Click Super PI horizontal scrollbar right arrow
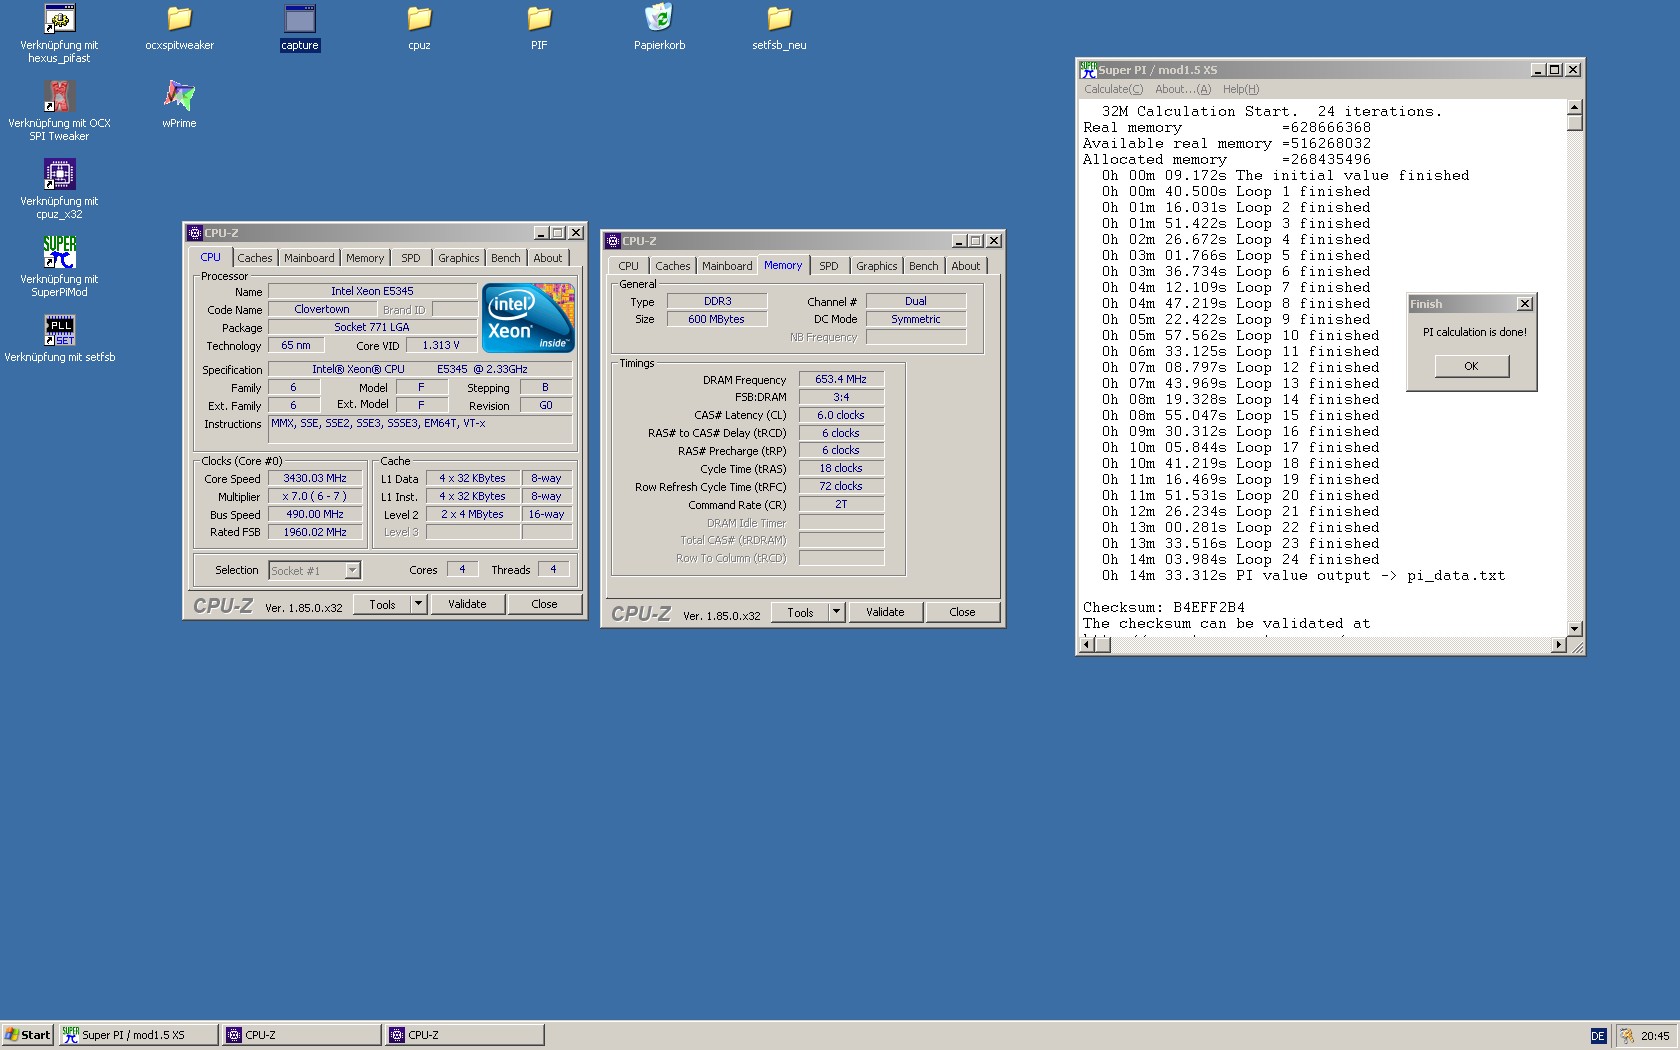The height and width of the screenshot is (1050, 1680). coord(1559,645)
